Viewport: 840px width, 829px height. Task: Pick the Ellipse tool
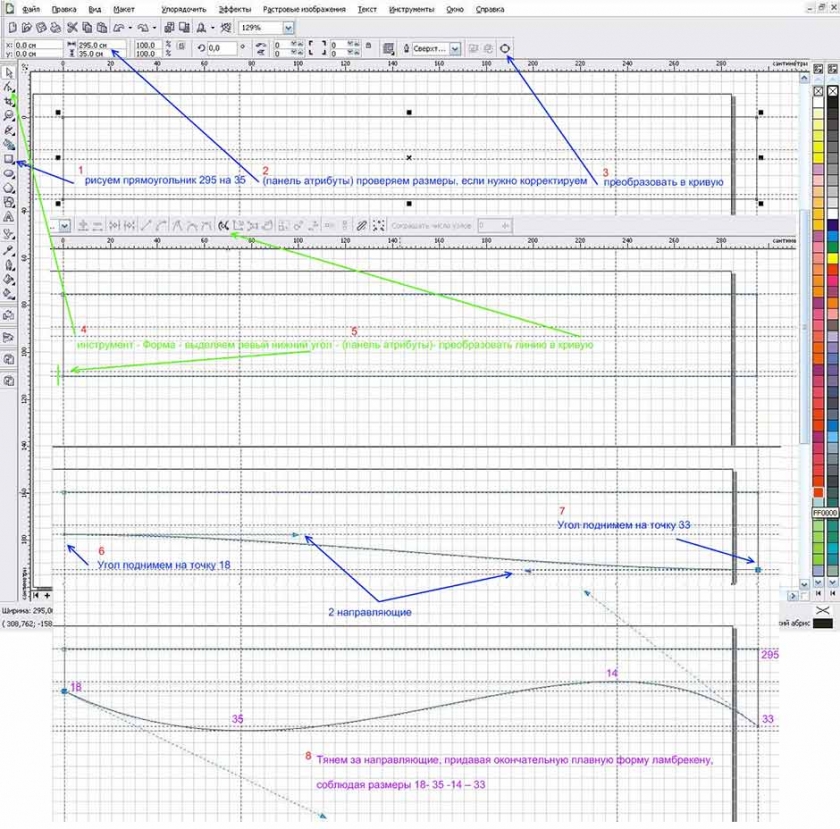pos(8,173)
